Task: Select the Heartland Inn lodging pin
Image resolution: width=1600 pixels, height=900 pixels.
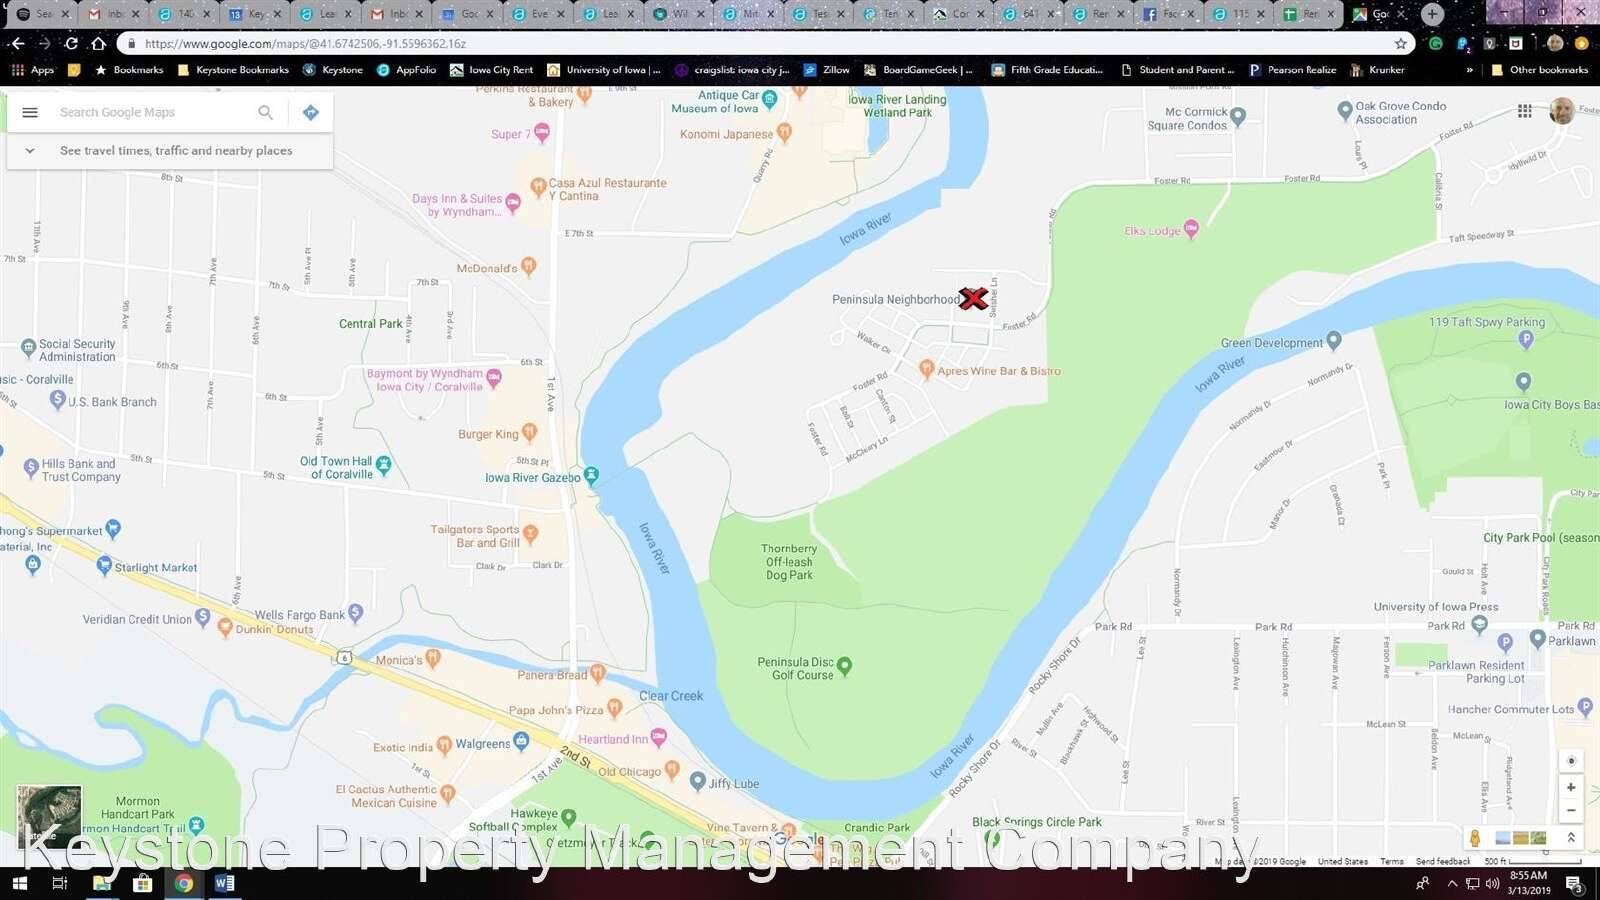Action: click(x=658, y=738)
